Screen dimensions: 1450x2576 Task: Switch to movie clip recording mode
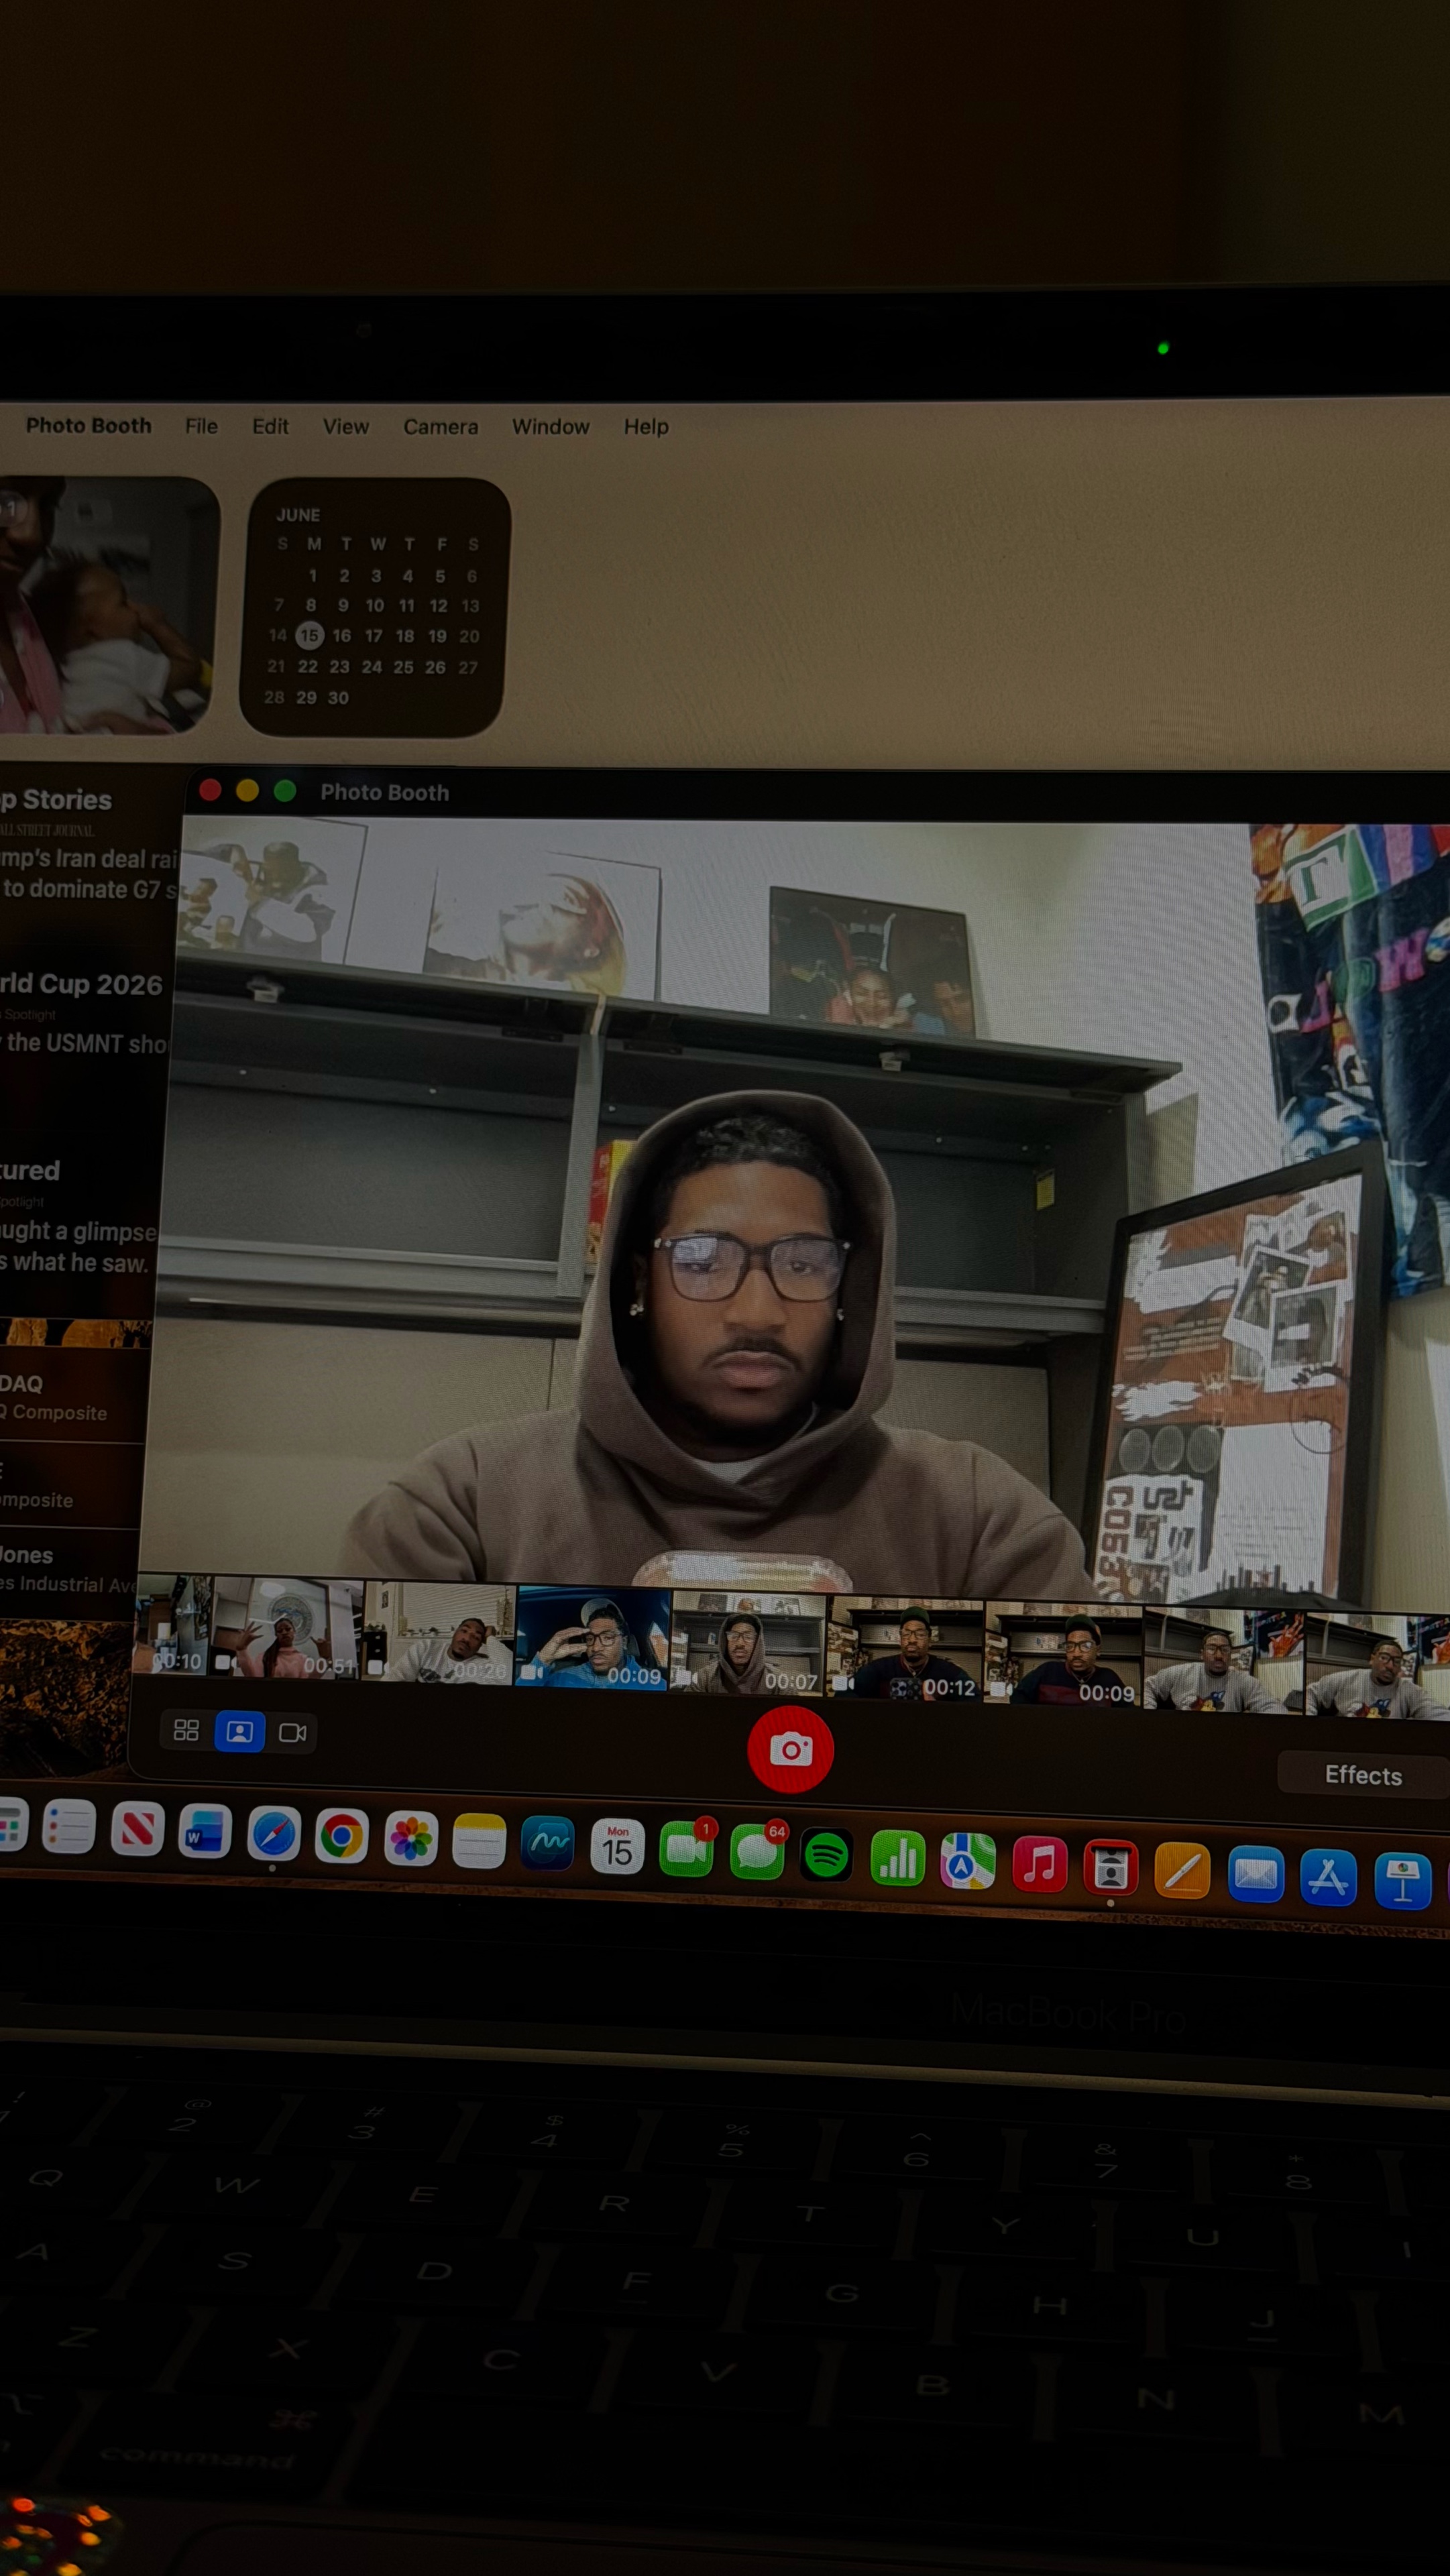293,1732
